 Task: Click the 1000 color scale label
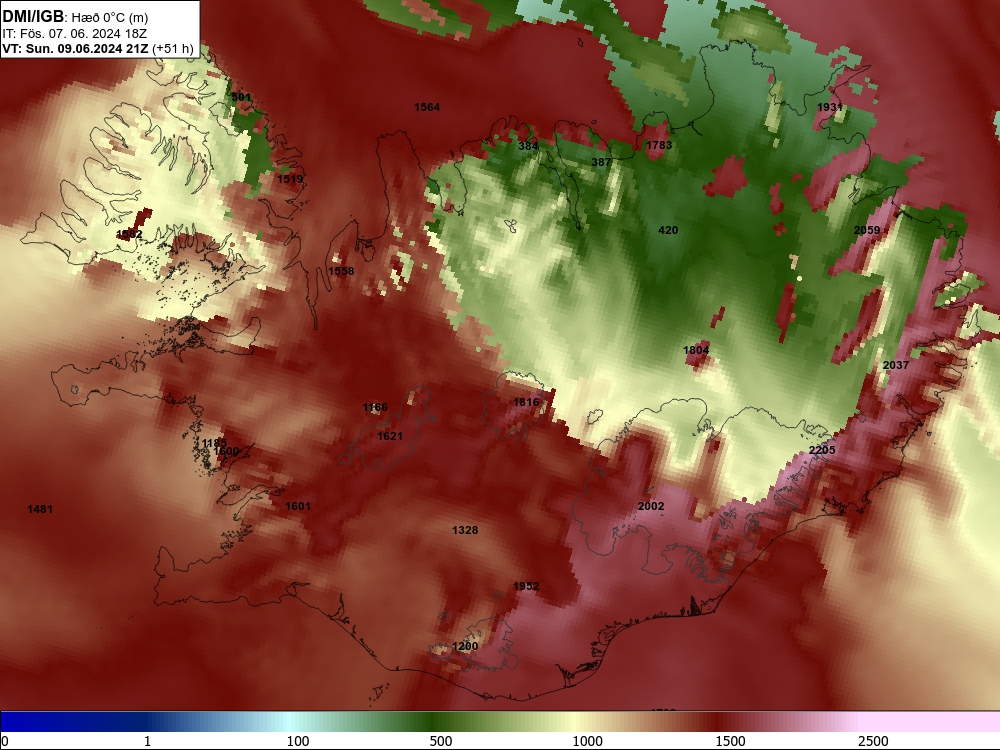[x=587, y=741]
